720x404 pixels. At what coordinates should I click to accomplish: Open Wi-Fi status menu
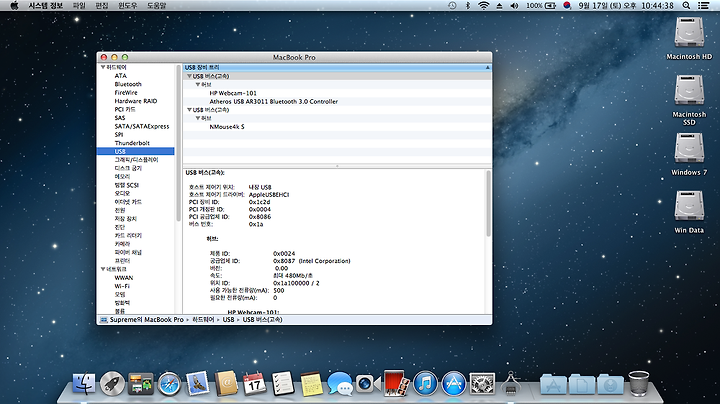pyautogui.click(x=484, y=6)
